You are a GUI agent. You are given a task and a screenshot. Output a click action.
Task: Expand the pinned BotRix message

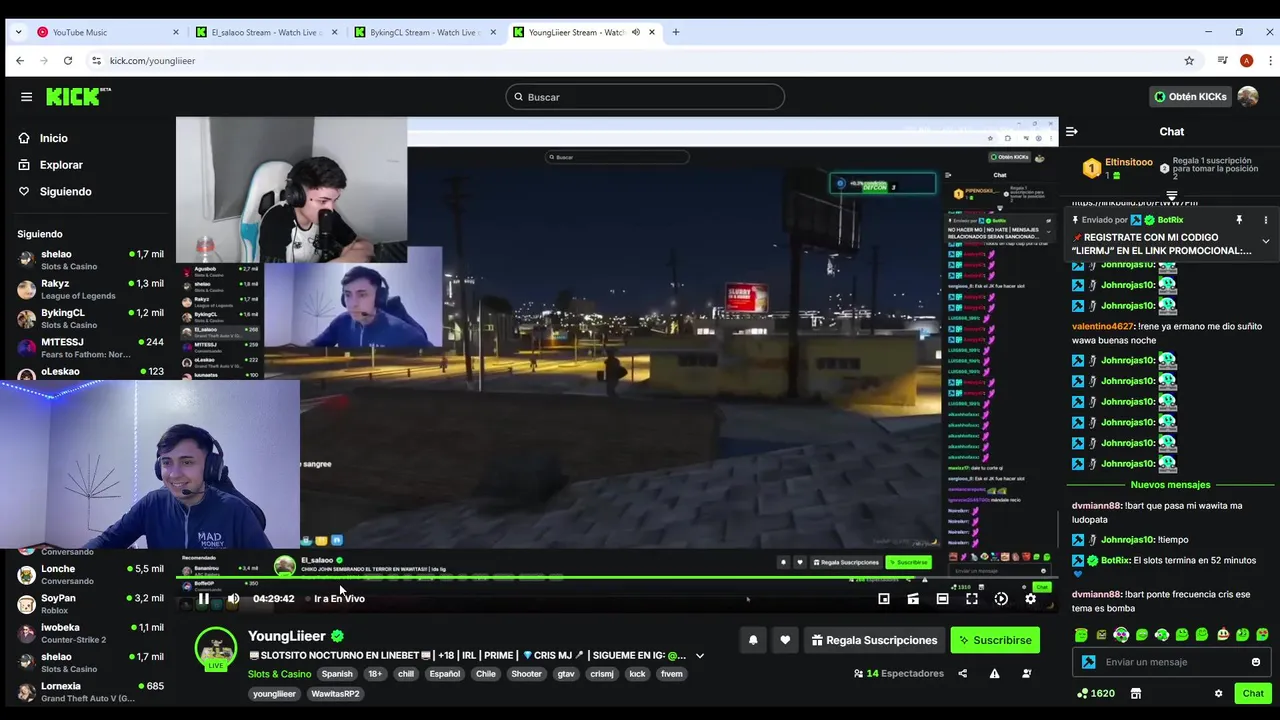(1265, 241)
